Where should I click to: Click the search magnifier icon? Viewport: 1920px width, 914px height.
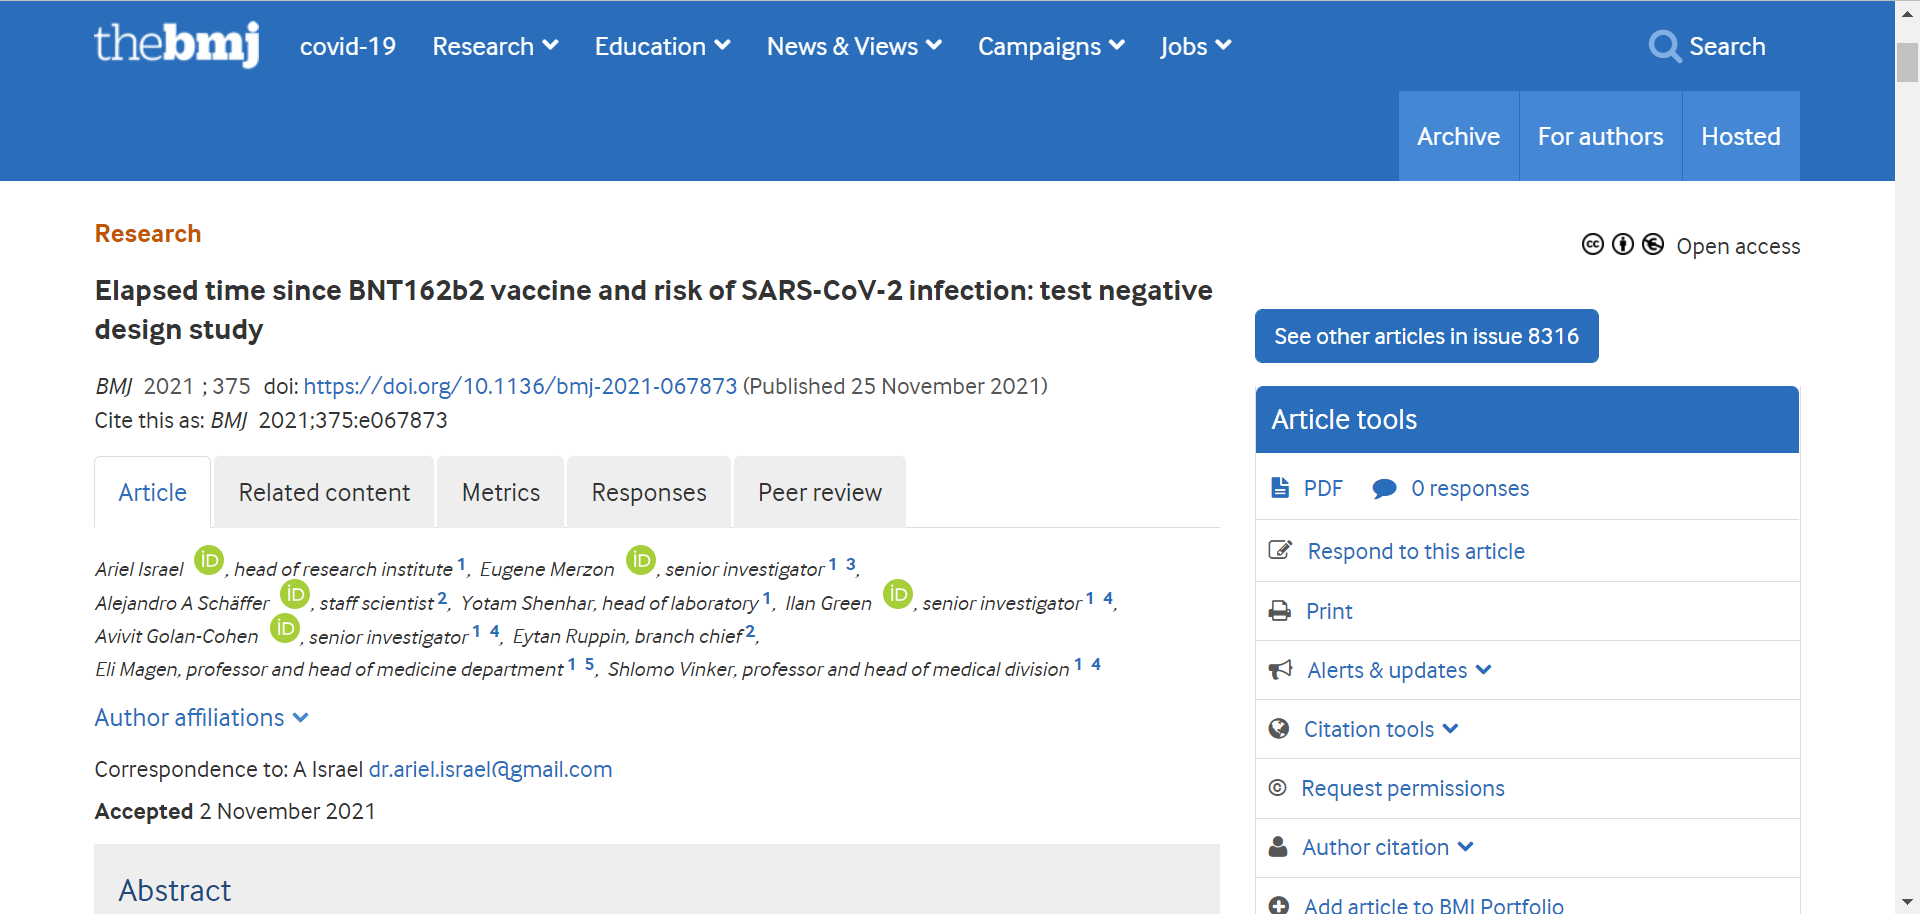tap(1664, 46)
